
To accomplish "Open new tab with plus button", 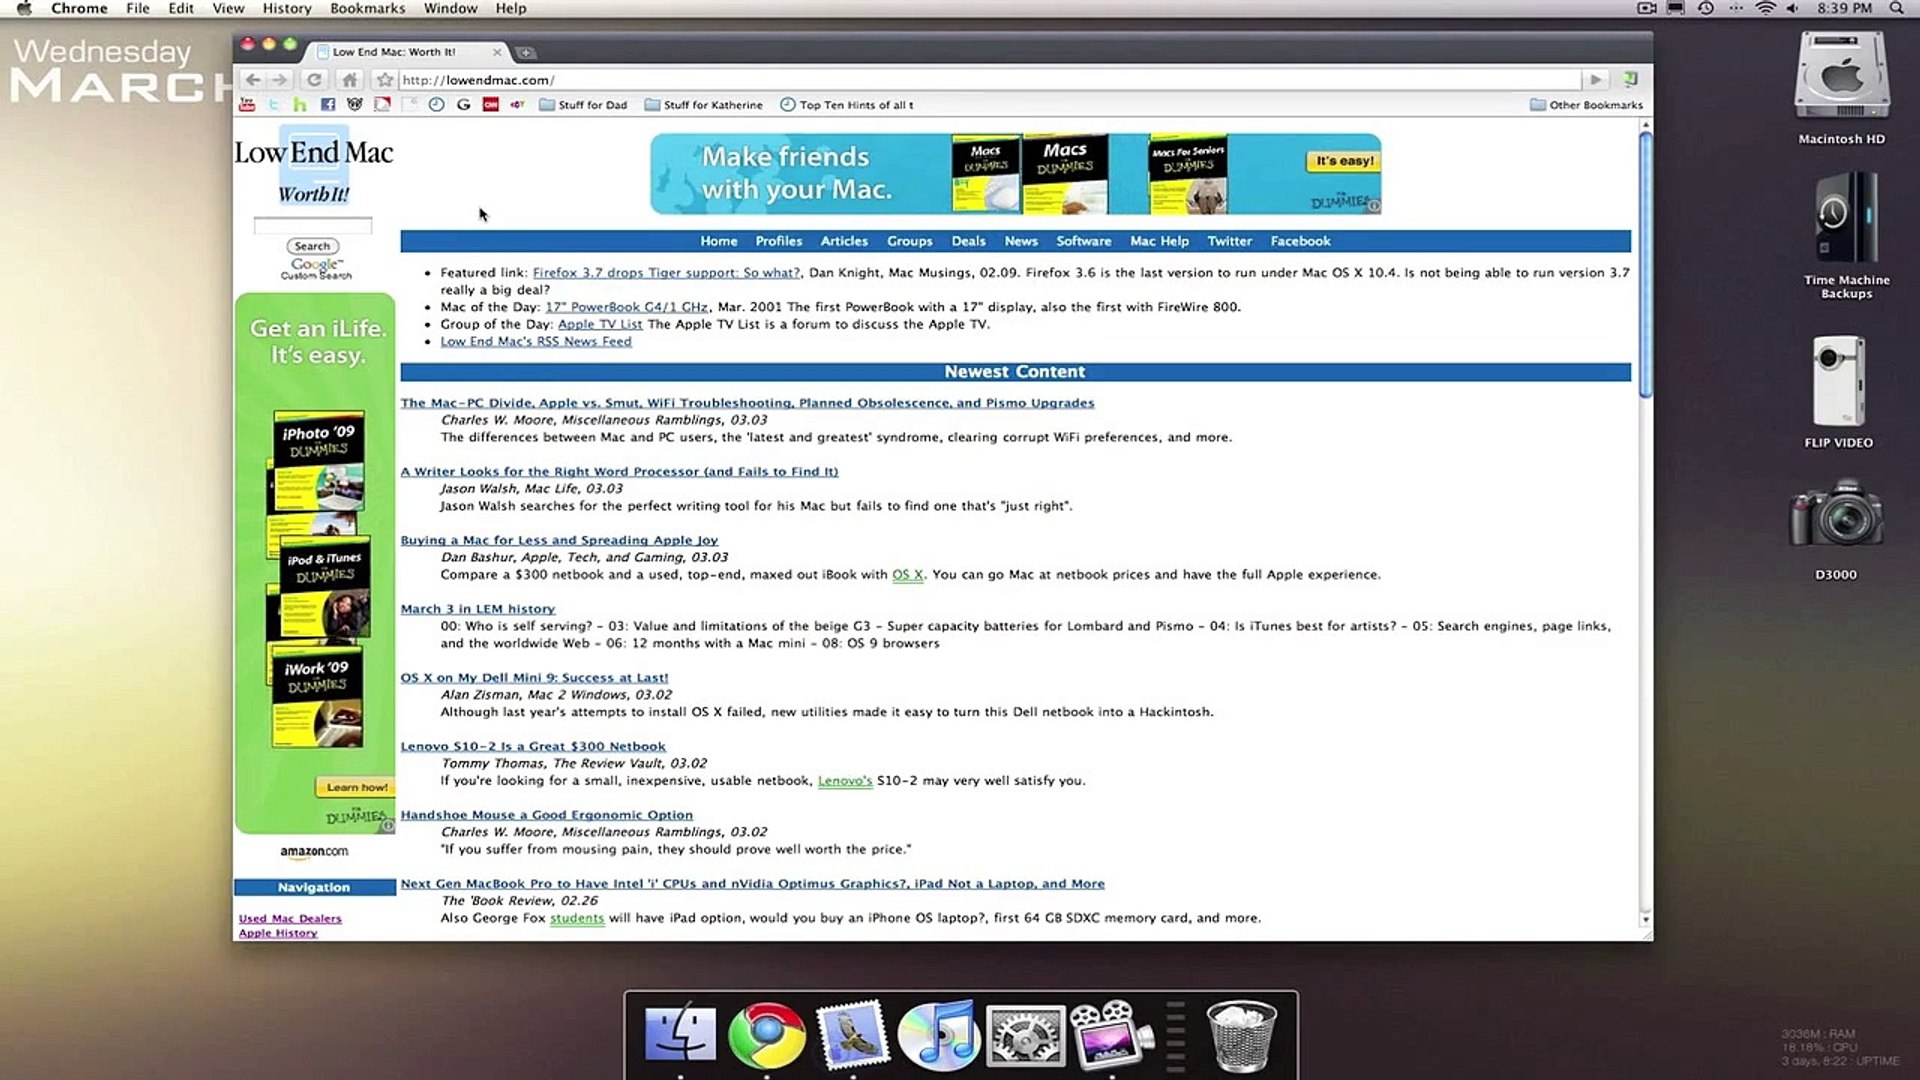I will (x=526, y=53).
